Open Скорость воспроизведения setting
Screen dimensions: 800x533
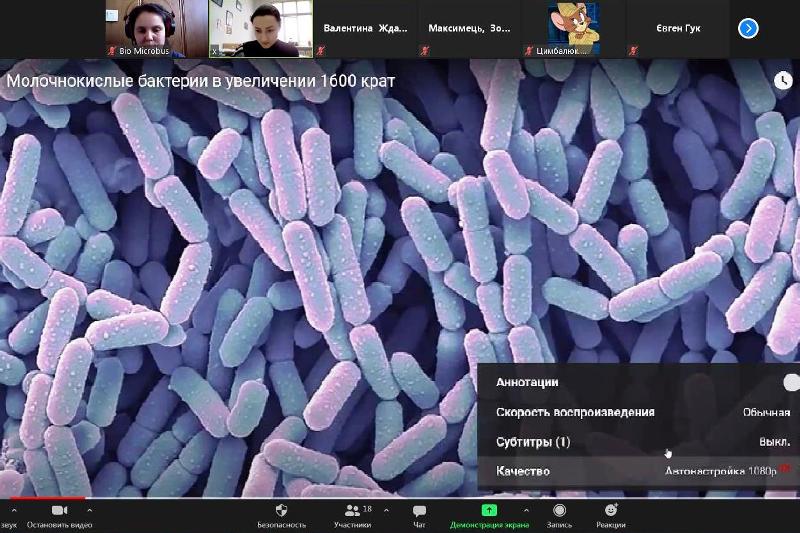tap(638, 412)
